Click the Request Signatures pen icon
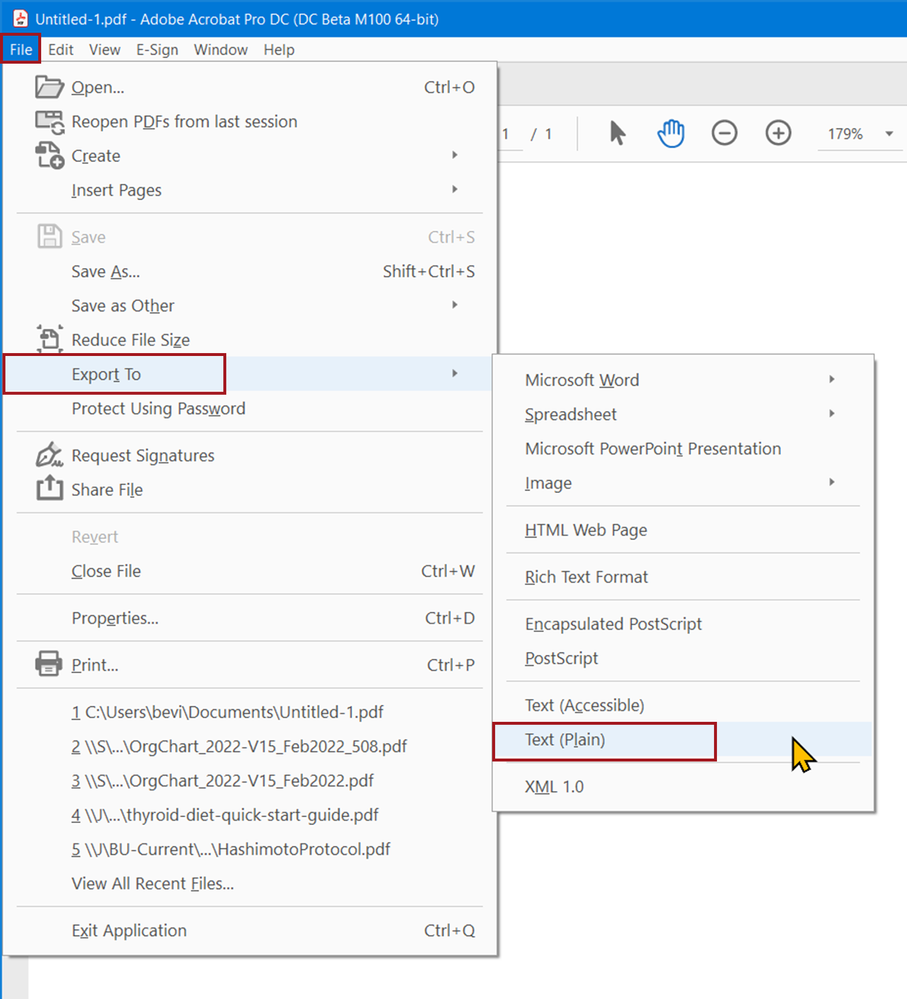This screenshot has width=907, height=999. click(x=49, y=455)
